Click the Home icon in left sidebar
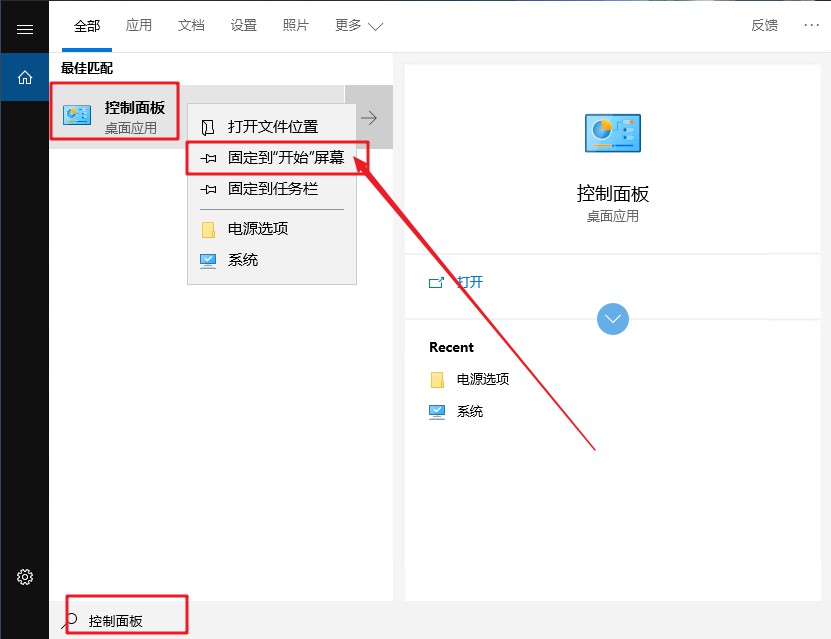 (x=24, y=76)
